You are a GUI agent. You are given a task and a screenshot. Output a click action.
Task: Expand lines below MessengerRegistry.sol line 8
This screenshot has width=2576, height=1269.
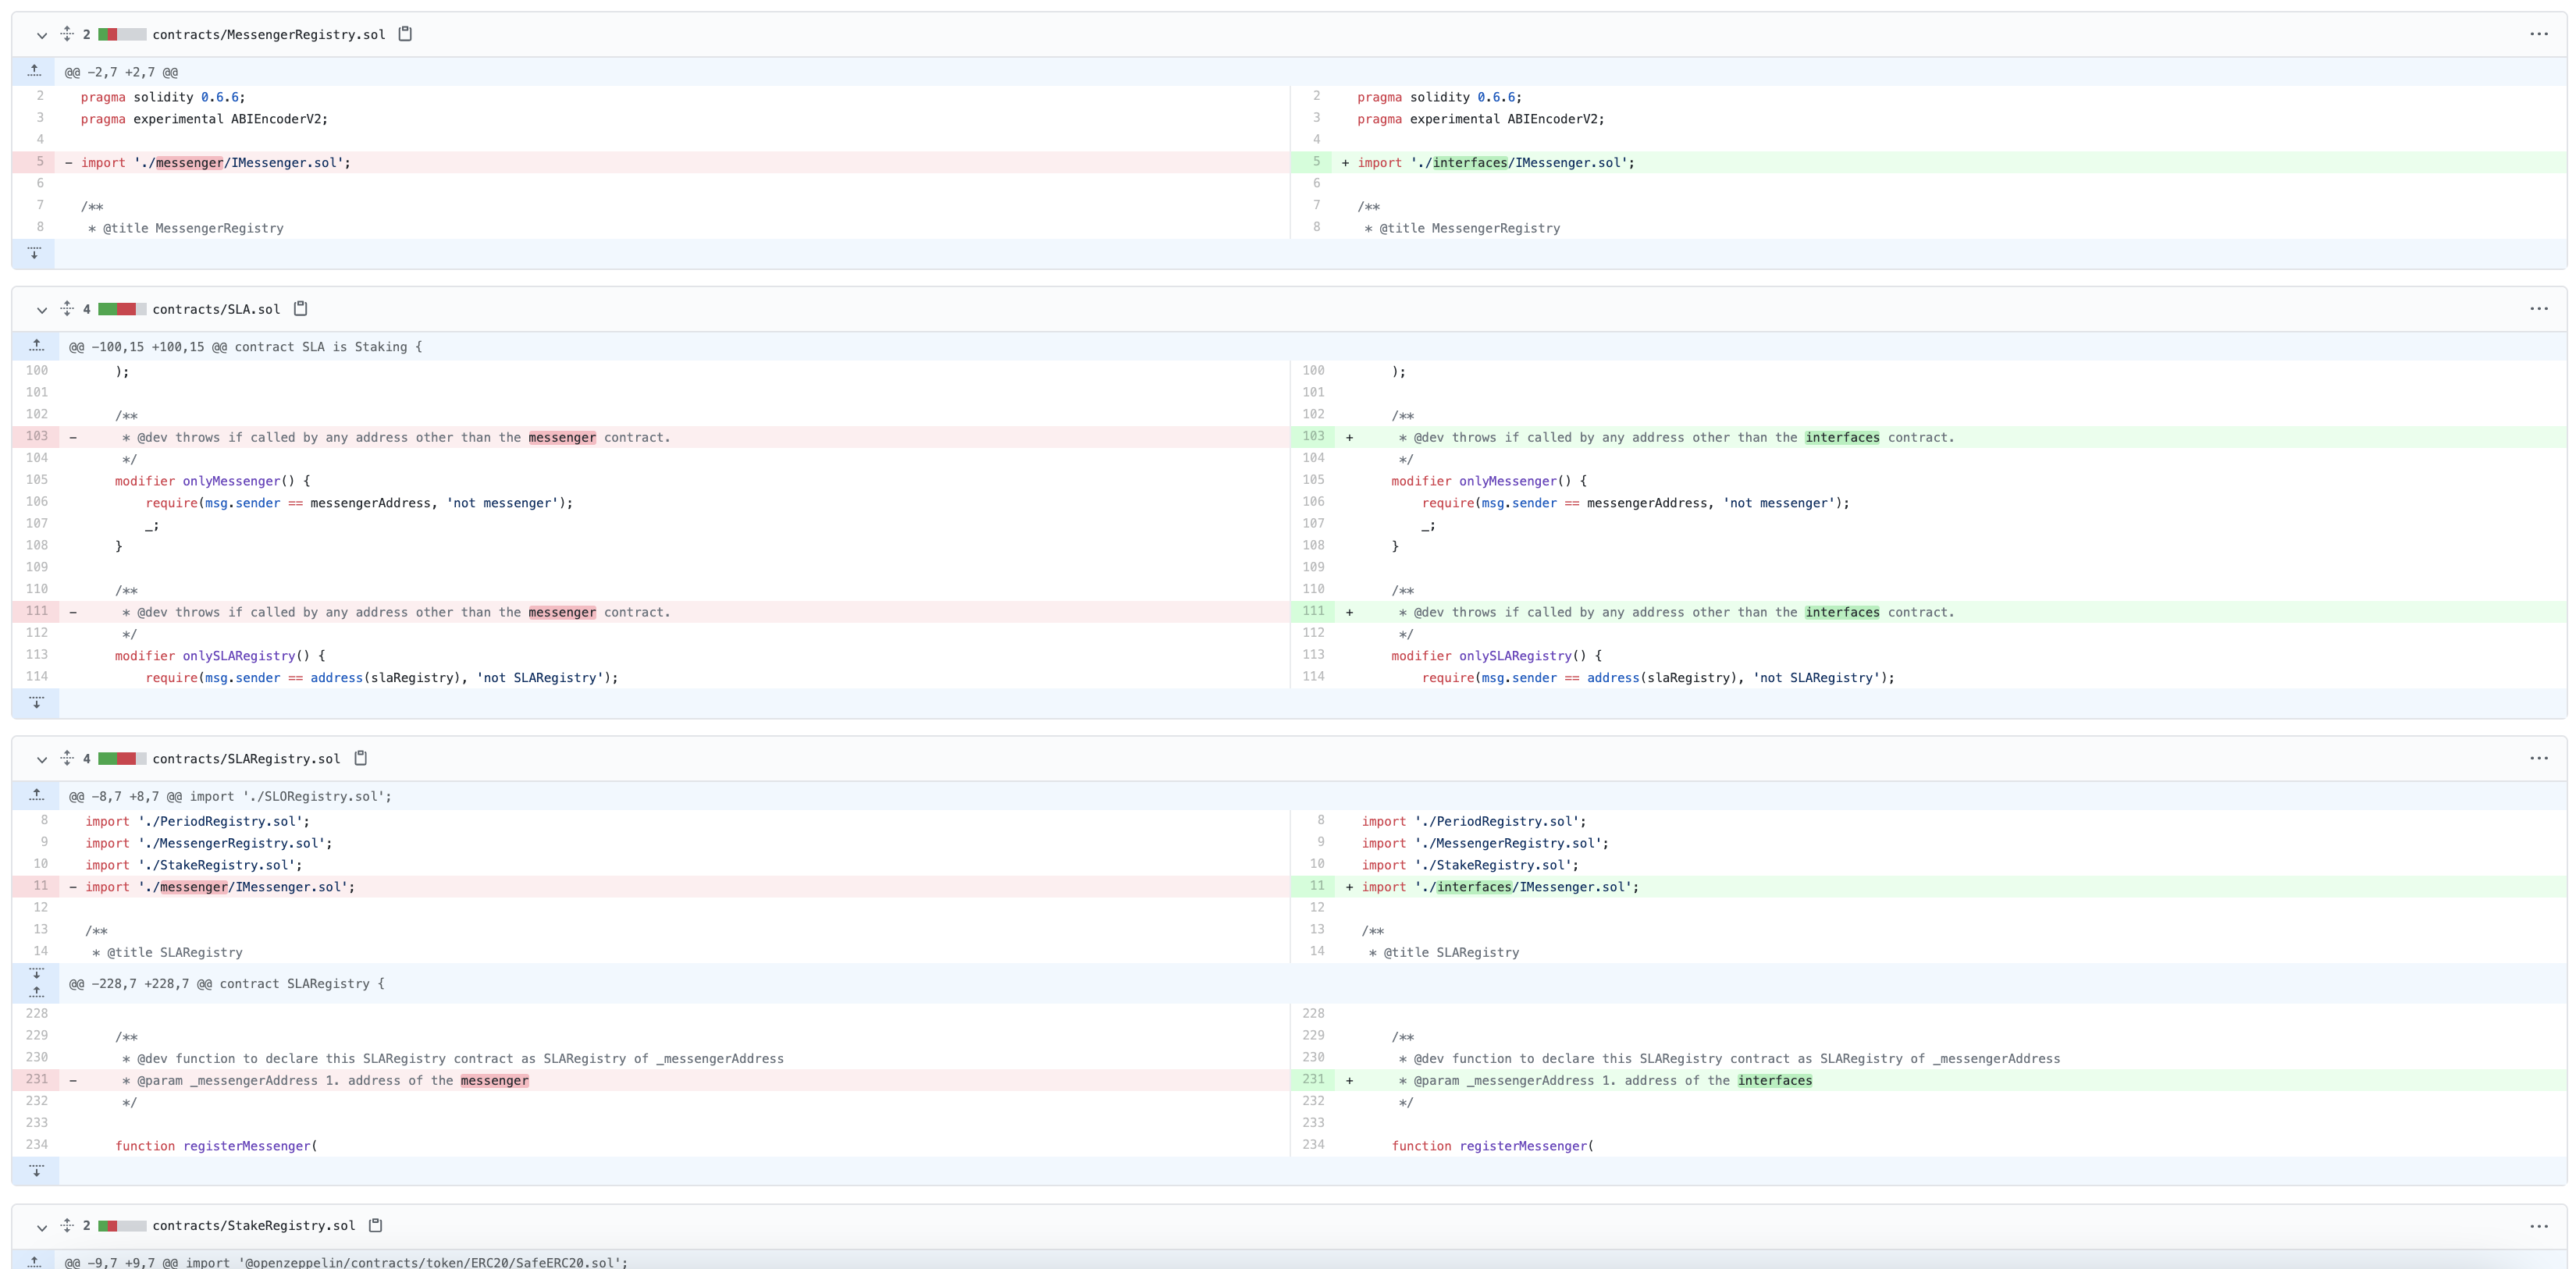34,254
